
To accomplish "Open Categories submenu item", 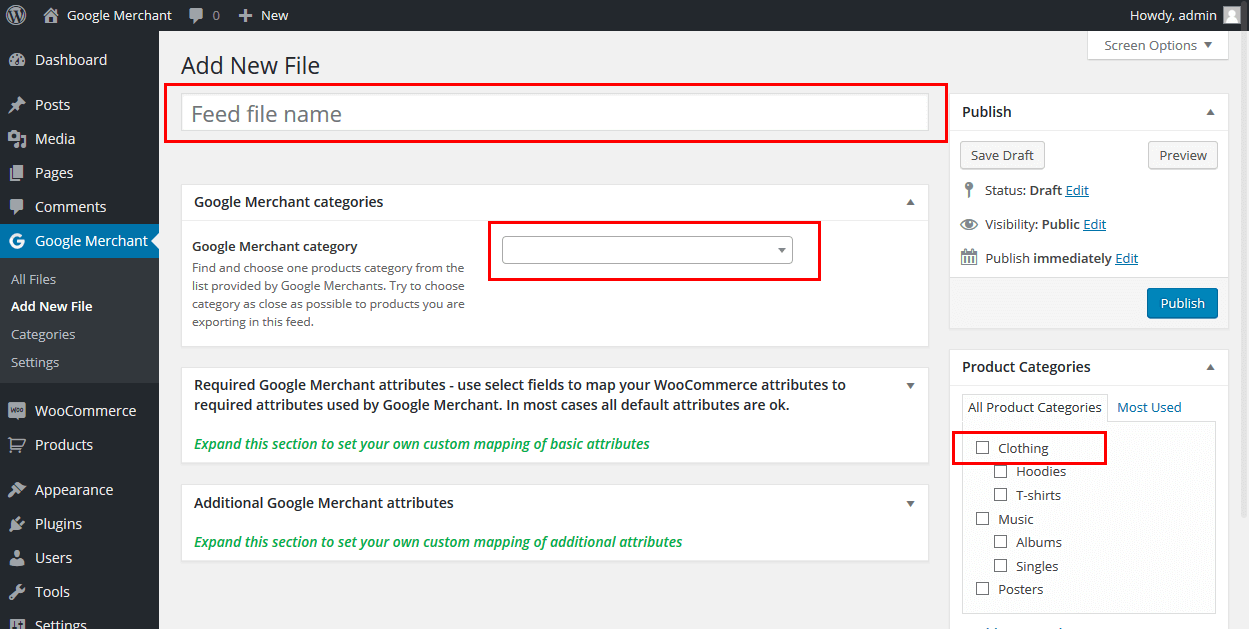I will [43, 334].
